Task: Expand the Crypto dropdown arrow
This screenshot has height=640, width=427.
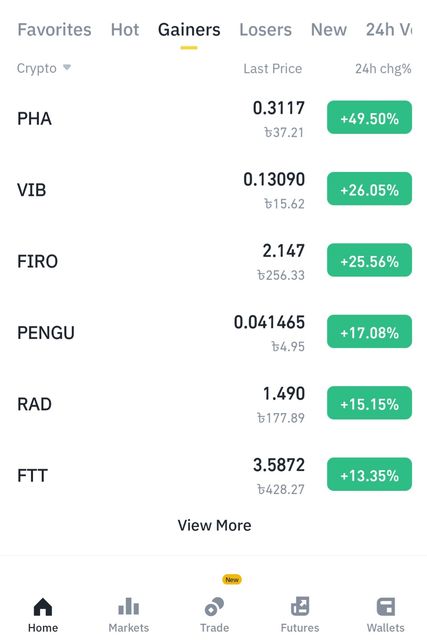Action: point(67,67)
